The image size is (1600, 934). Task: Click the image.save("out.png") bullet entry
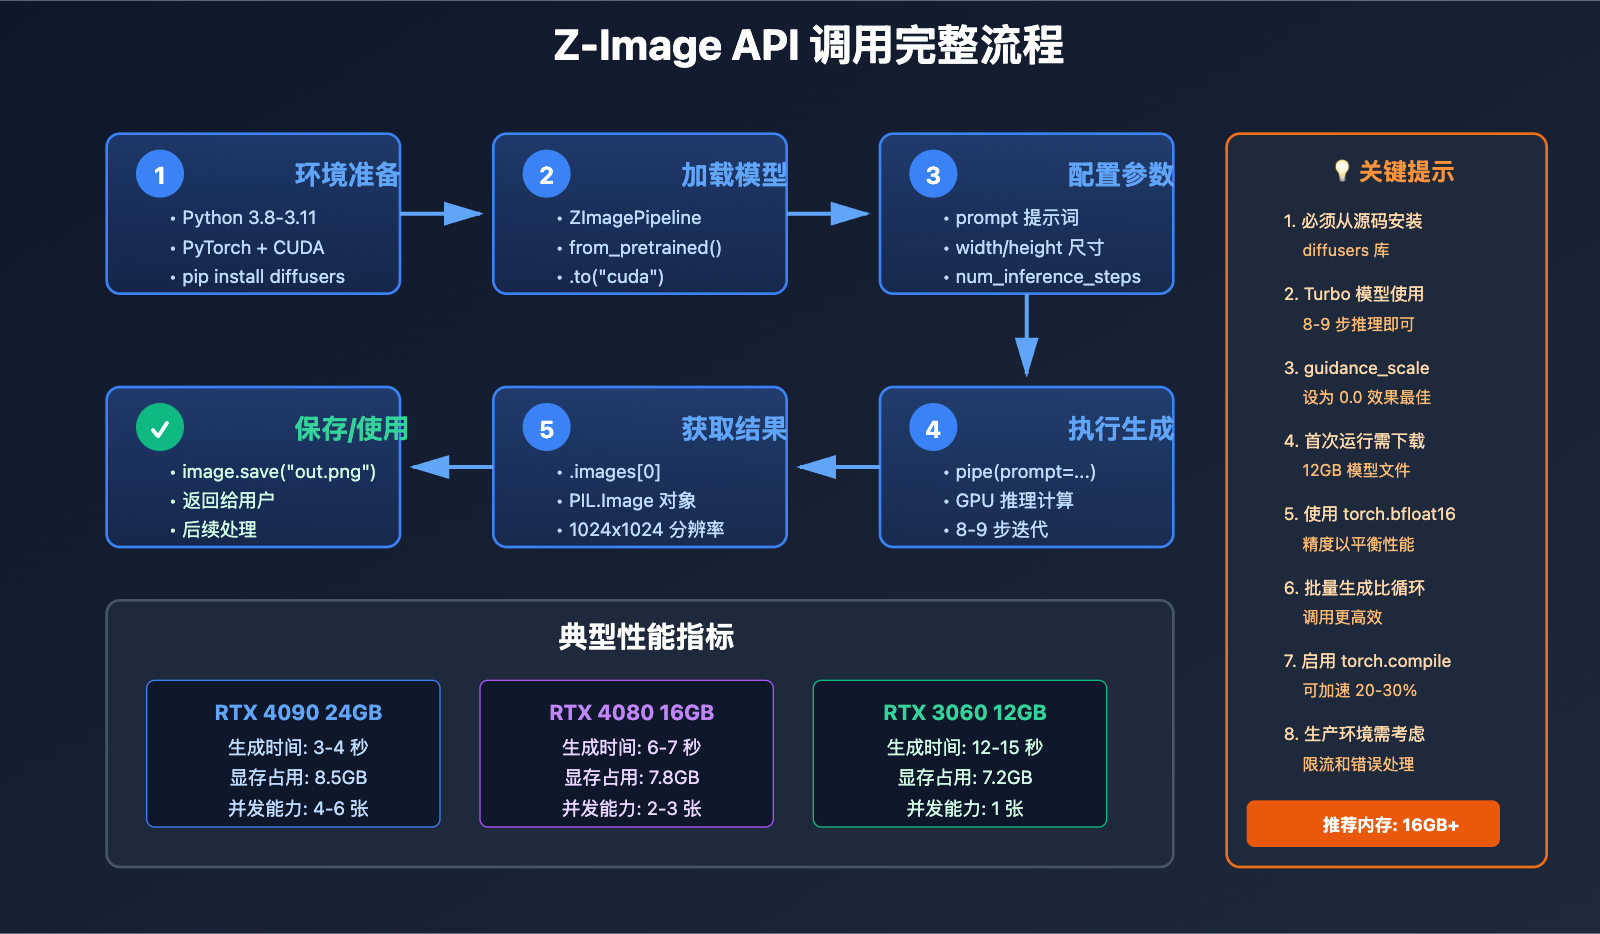click(278, 471)
